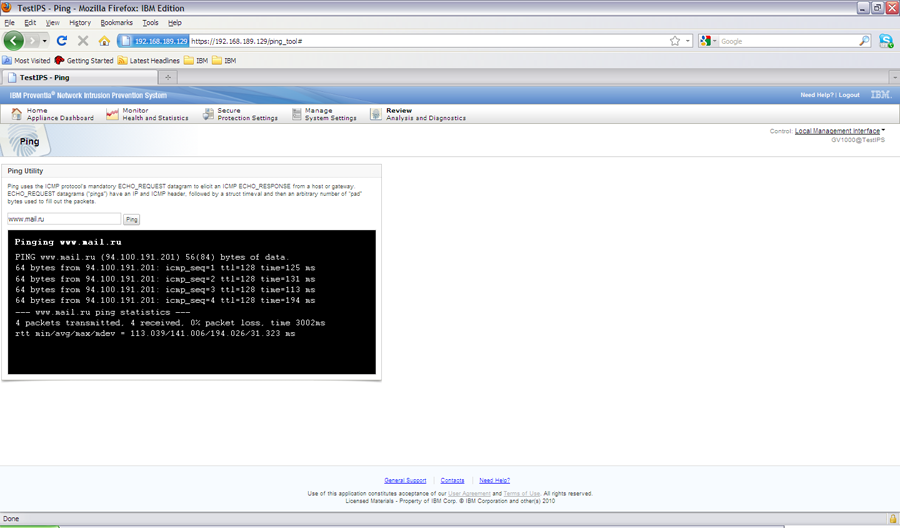Image resolution: width=900 pixels, height=528 pixels.
Task: Click the Contacts footer link
Action: tap(452, 480)
